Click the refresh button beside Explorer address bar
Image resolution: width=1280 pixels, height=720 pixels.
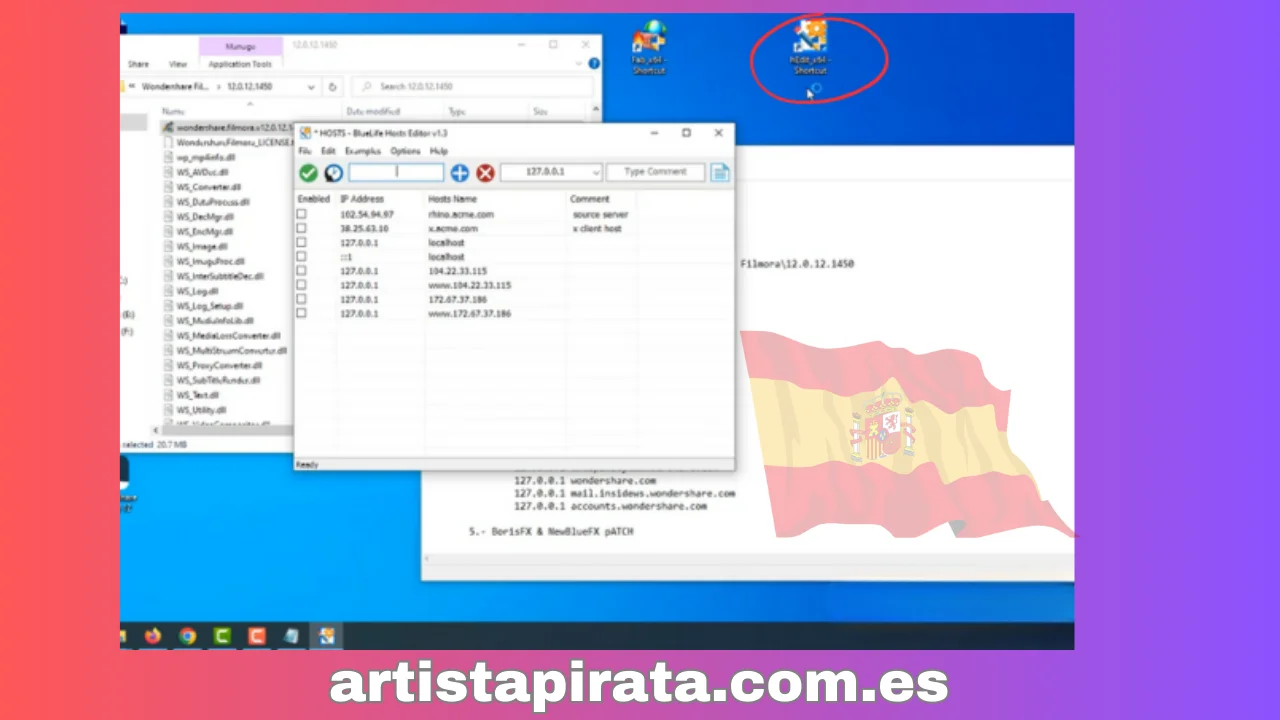point(333,87)
